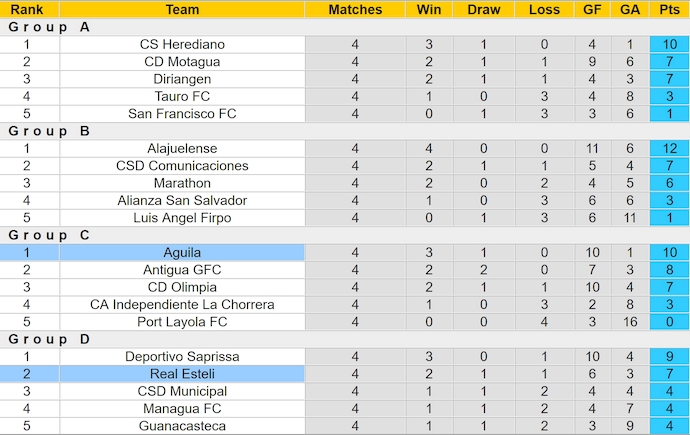Select CA Independiente La Chorrera row

[182, 305]
